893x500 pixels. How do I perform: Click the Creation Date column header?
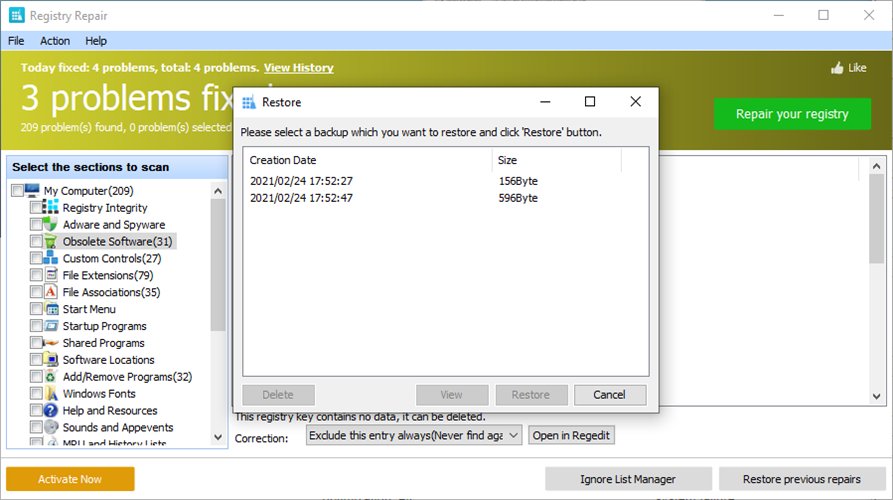pyautogui.click(x=367, y=160)
